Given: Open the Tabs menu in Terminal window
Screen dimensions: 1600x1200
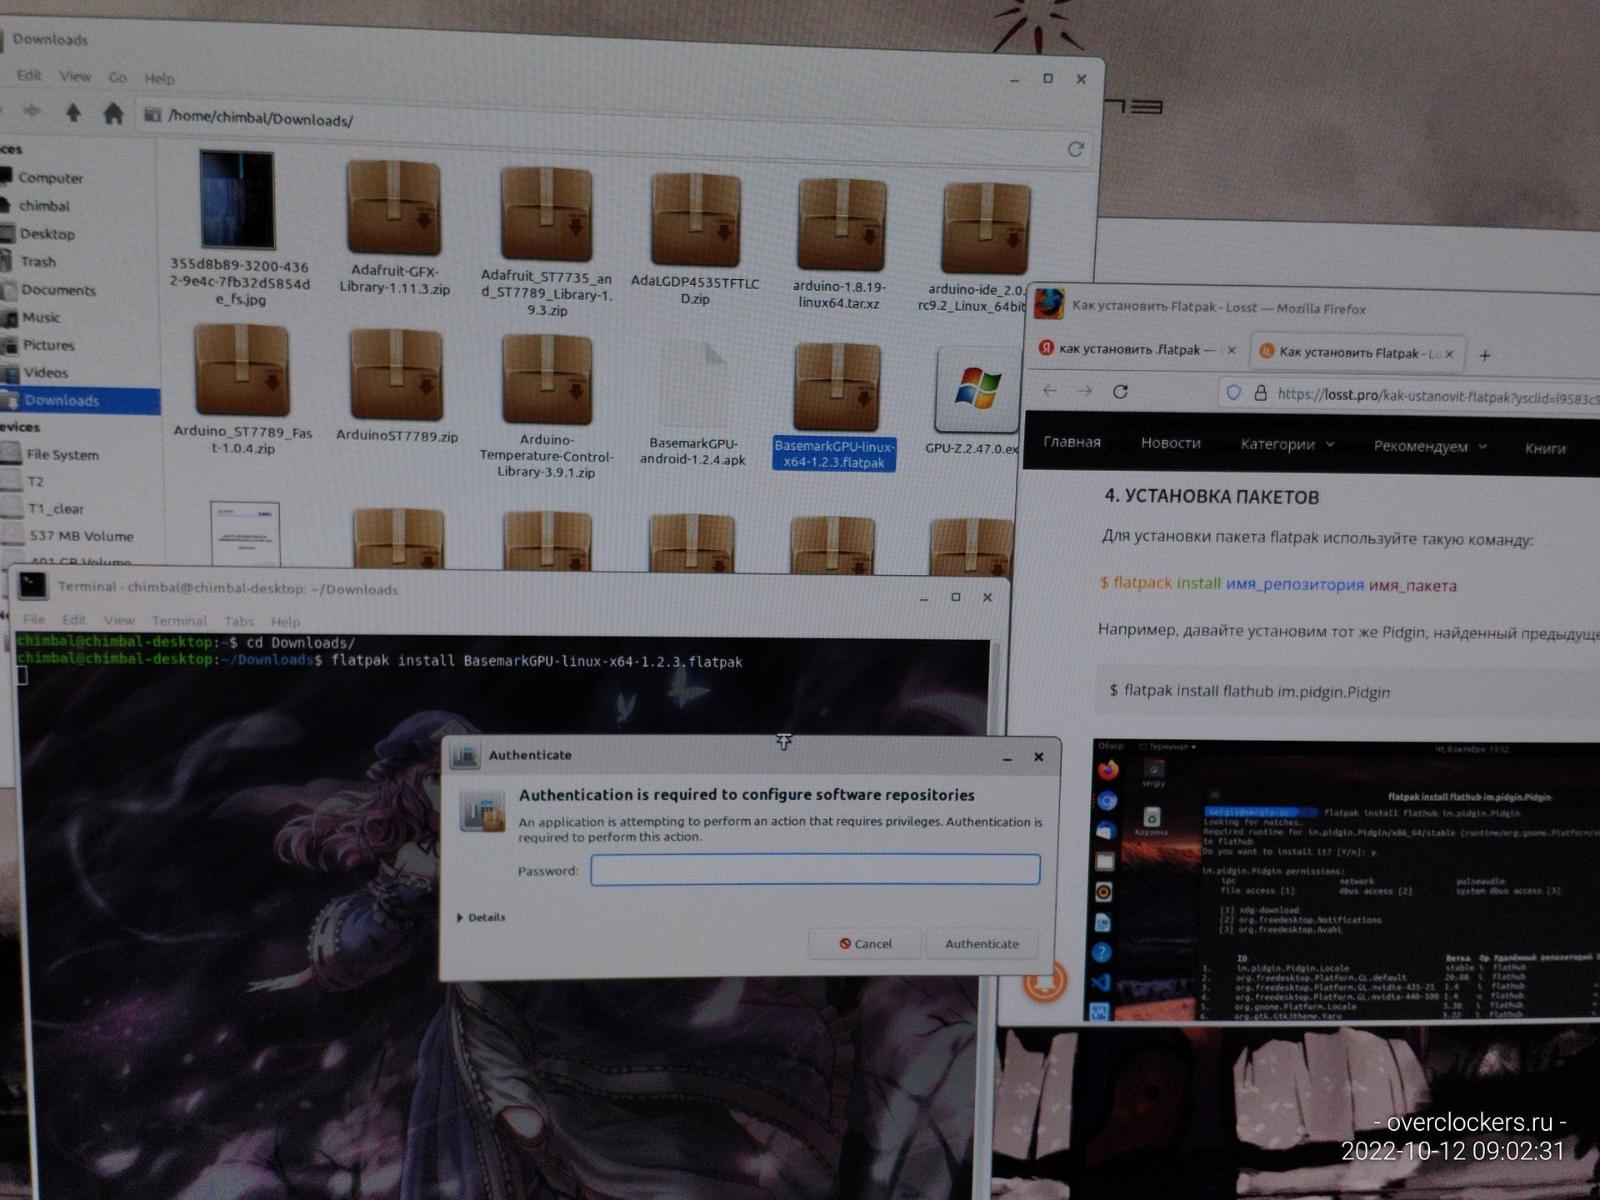Looking at the screenshot, I should click(x=239, y=621).
